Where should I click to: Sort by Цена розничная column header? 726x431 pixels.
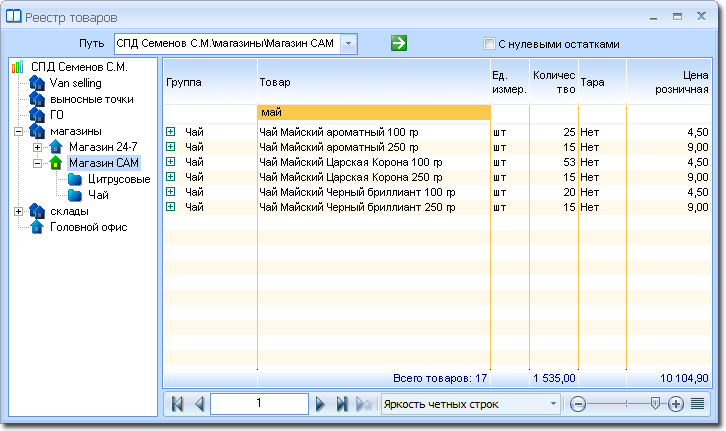click(669, 82)
